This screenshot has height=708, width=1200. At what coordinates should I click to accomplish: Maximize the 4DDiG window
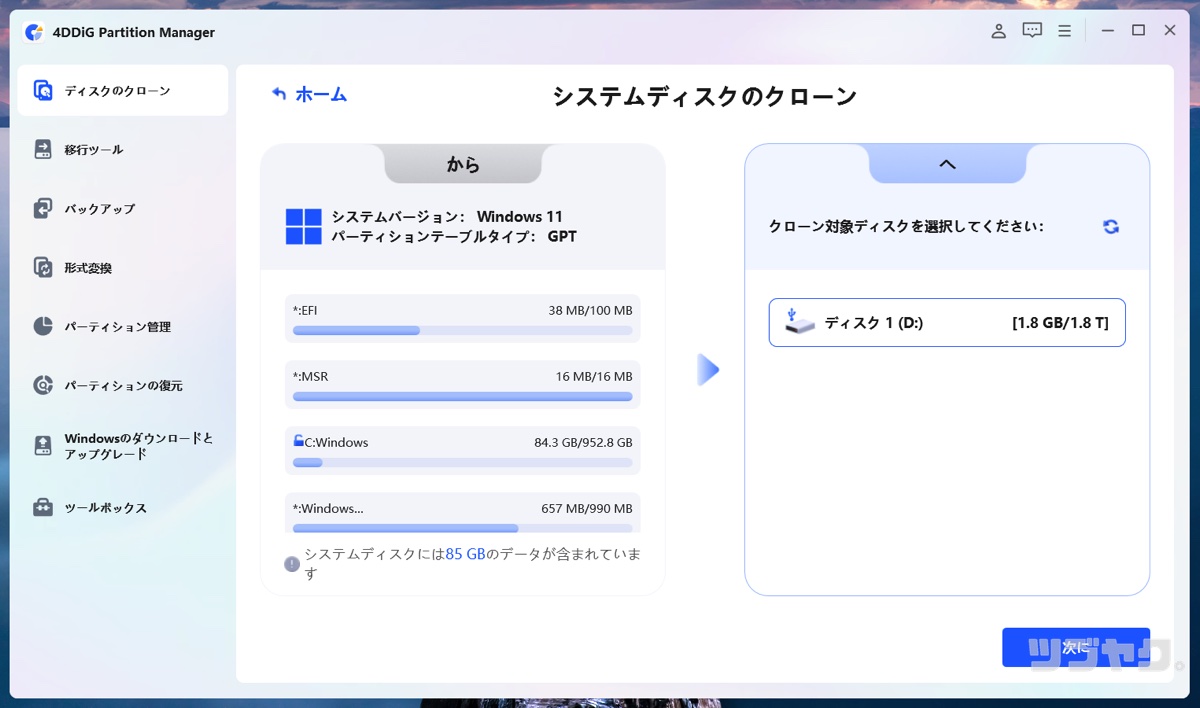[x=1138, y=31]
